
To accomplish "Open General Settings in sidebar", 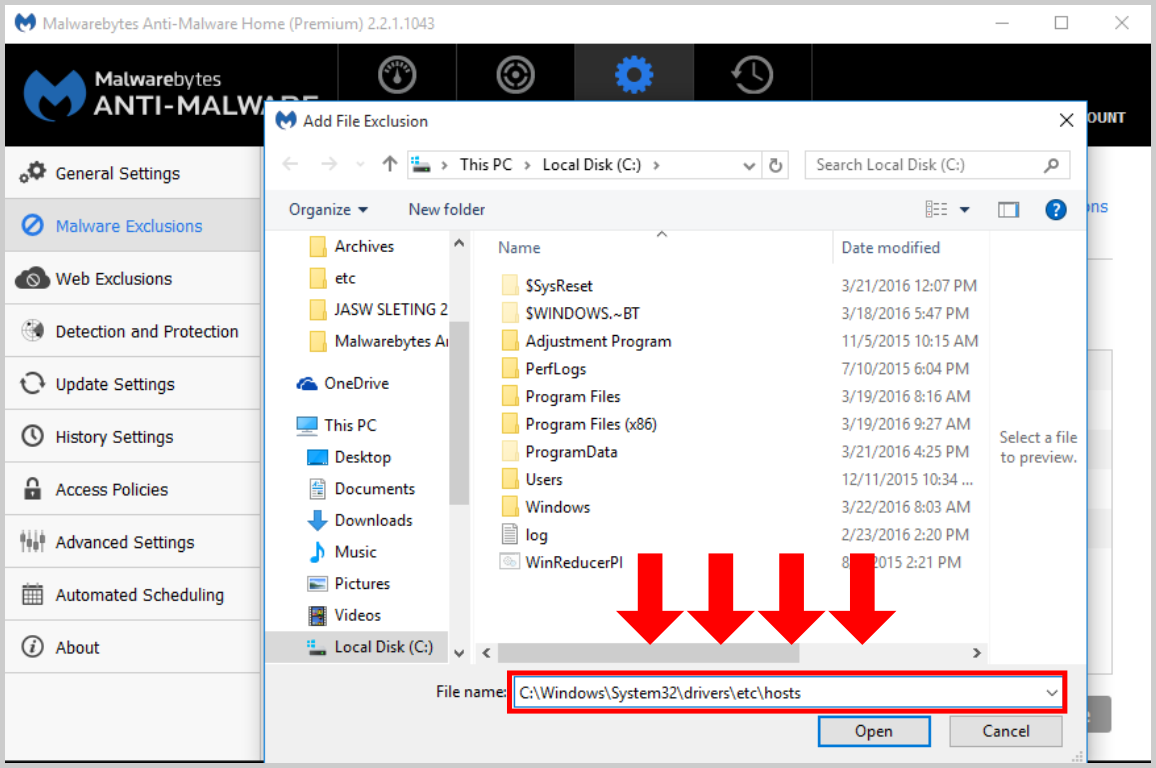I will coord(133,173).
